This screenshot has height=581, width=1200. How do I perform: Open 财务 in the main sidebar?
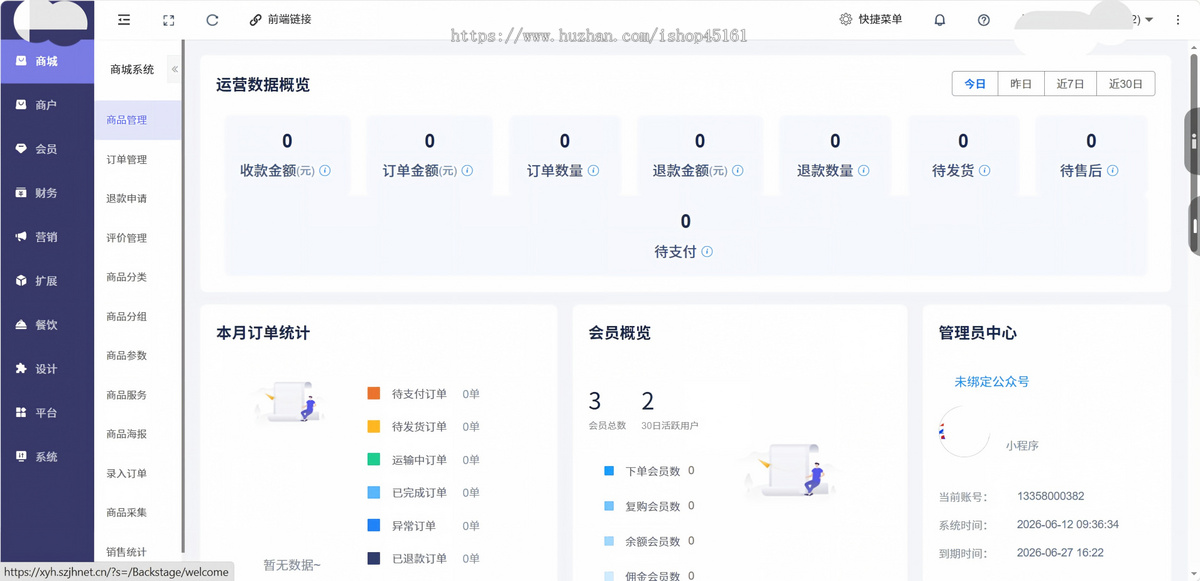point(47,193)
